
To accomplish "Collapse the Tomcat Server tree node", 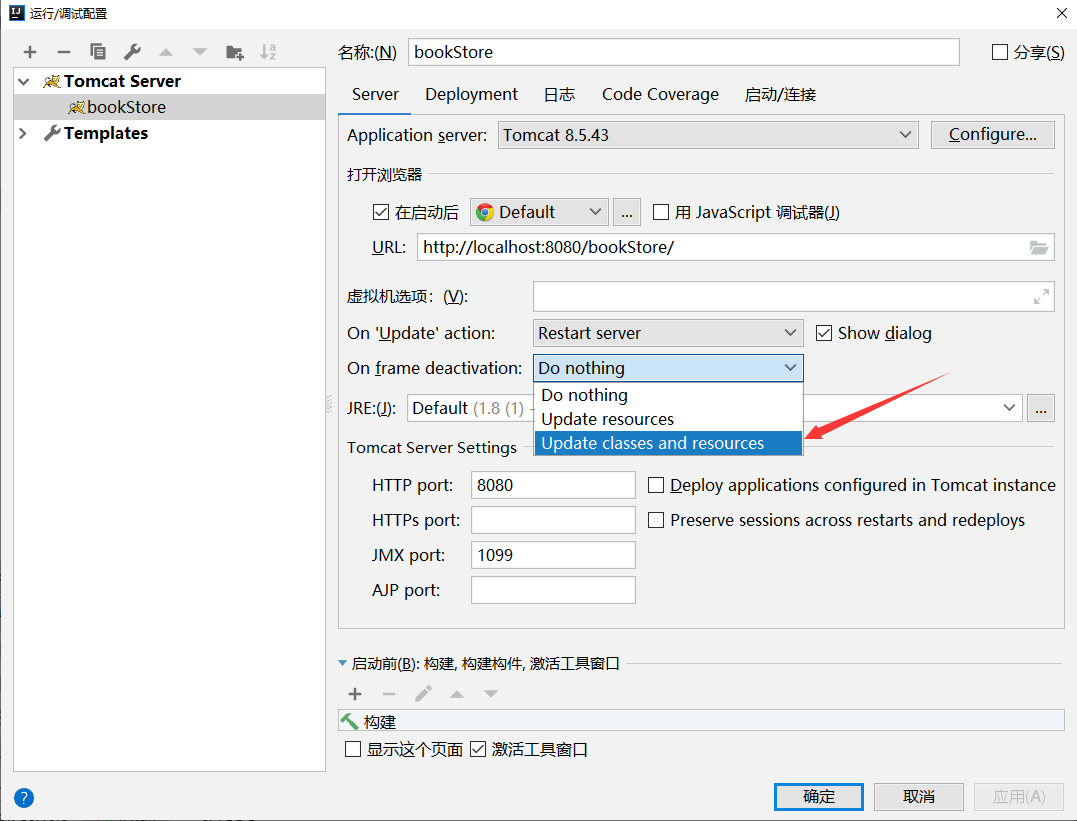I will pos(24,82).
